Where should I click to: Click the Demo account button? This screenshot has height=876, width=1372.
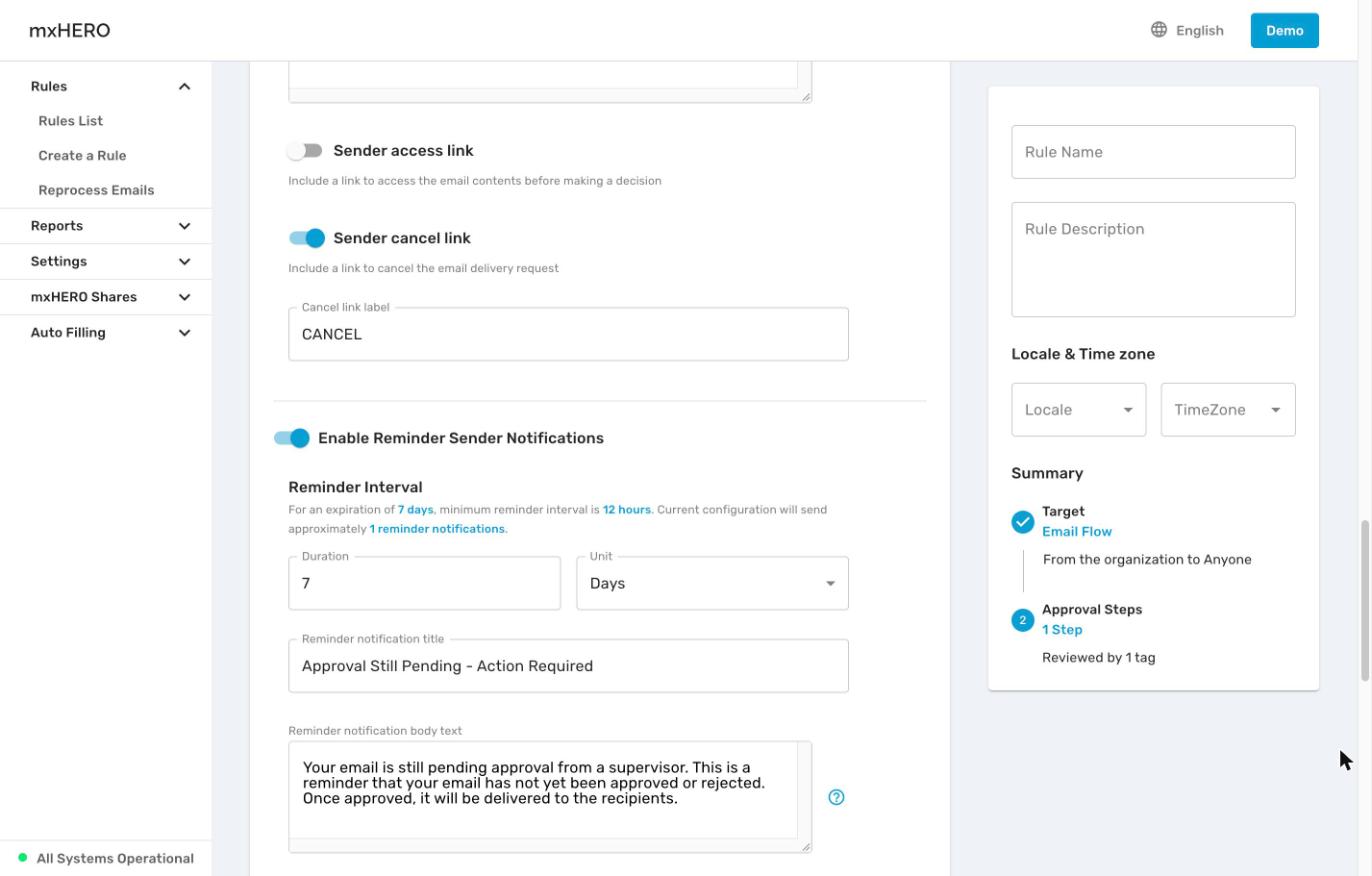click(x=1284, y=30)
